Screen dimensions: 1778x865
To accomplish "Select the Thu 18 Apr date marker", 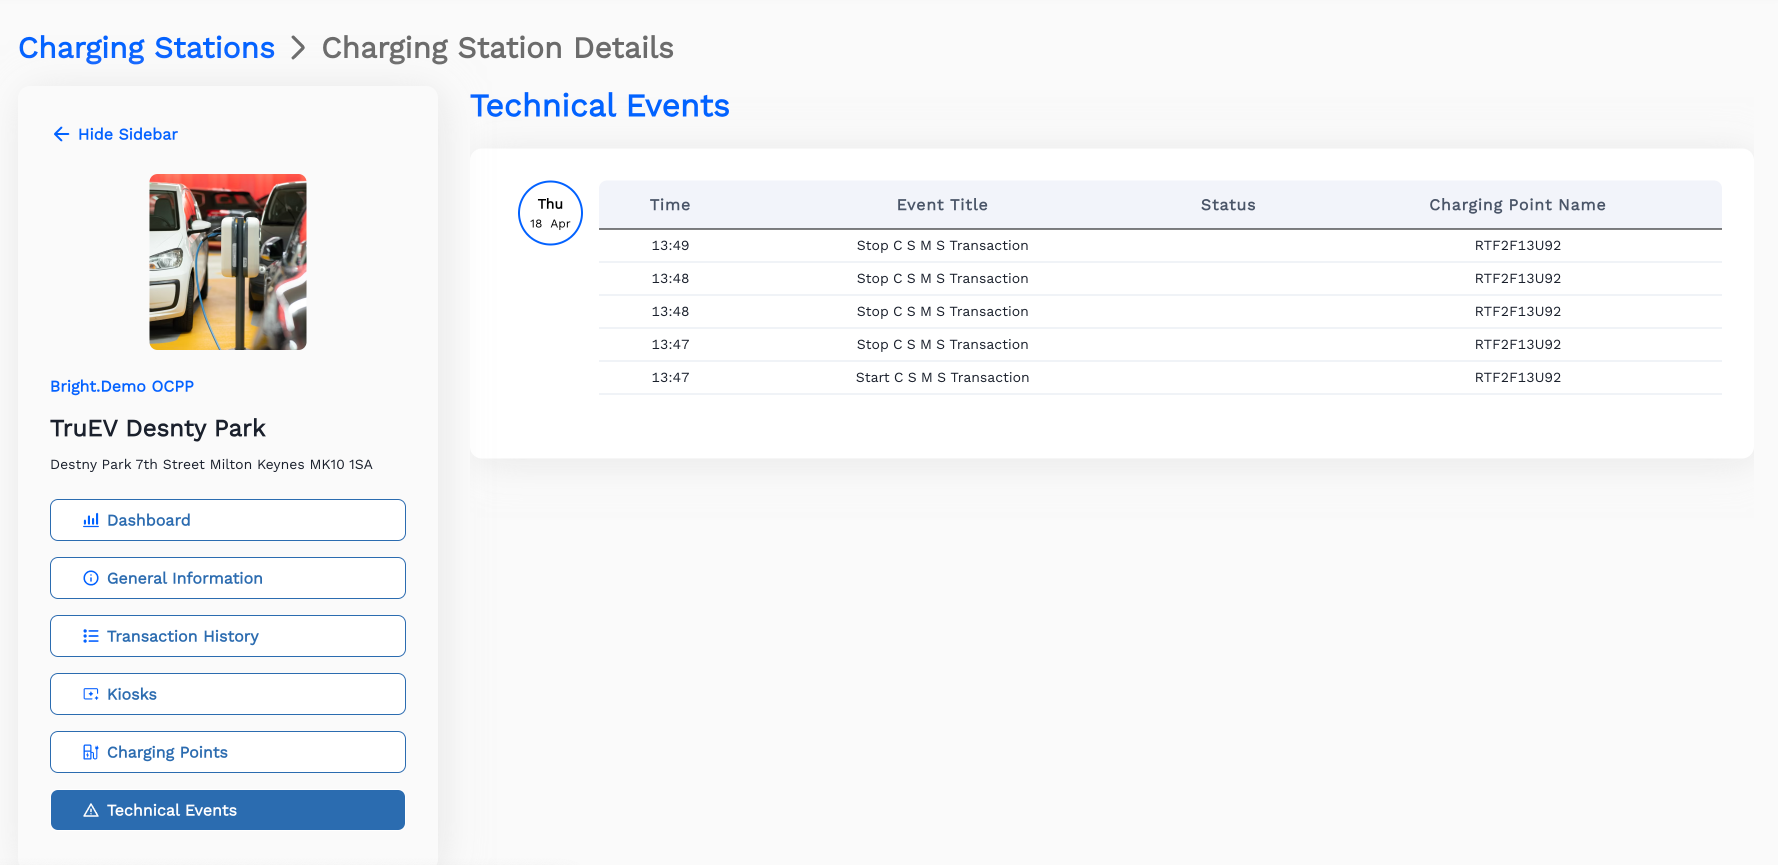I will point(550,213).
